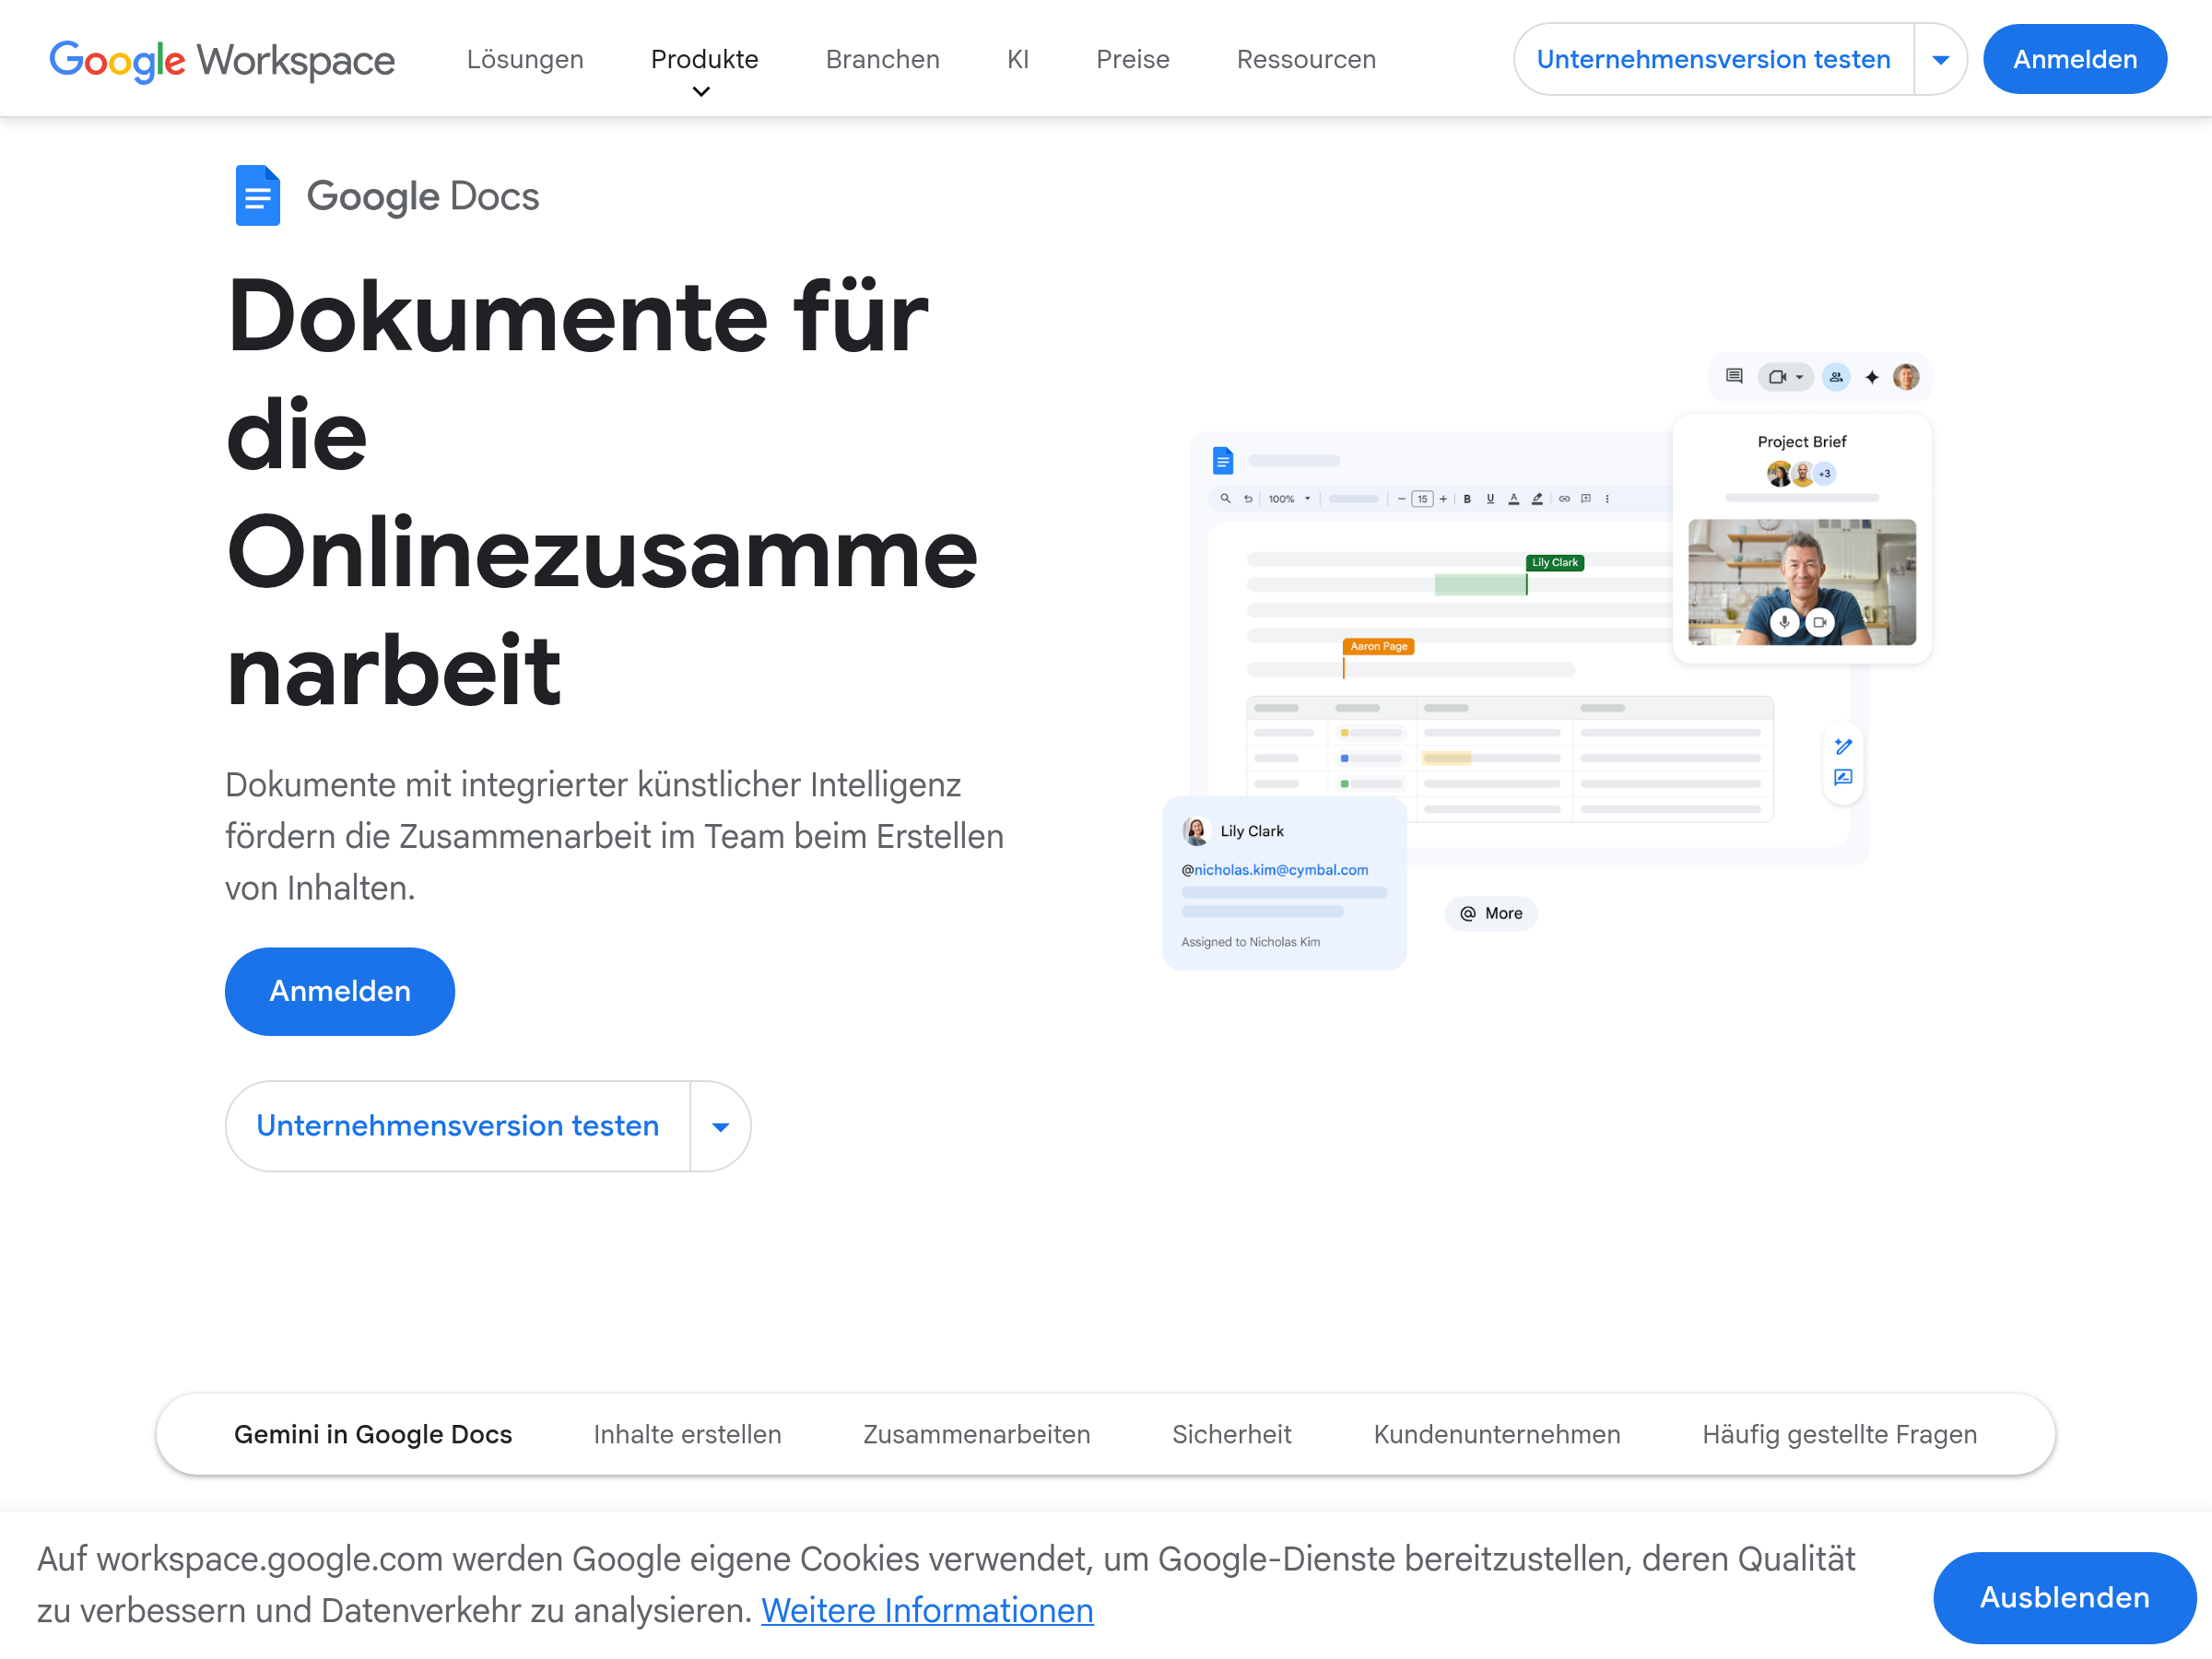The width and height of the screenshot is (2212, 1659).
Task: Hide the cookie banner with Ausblenden
Action: [x=2064, y=1597]
